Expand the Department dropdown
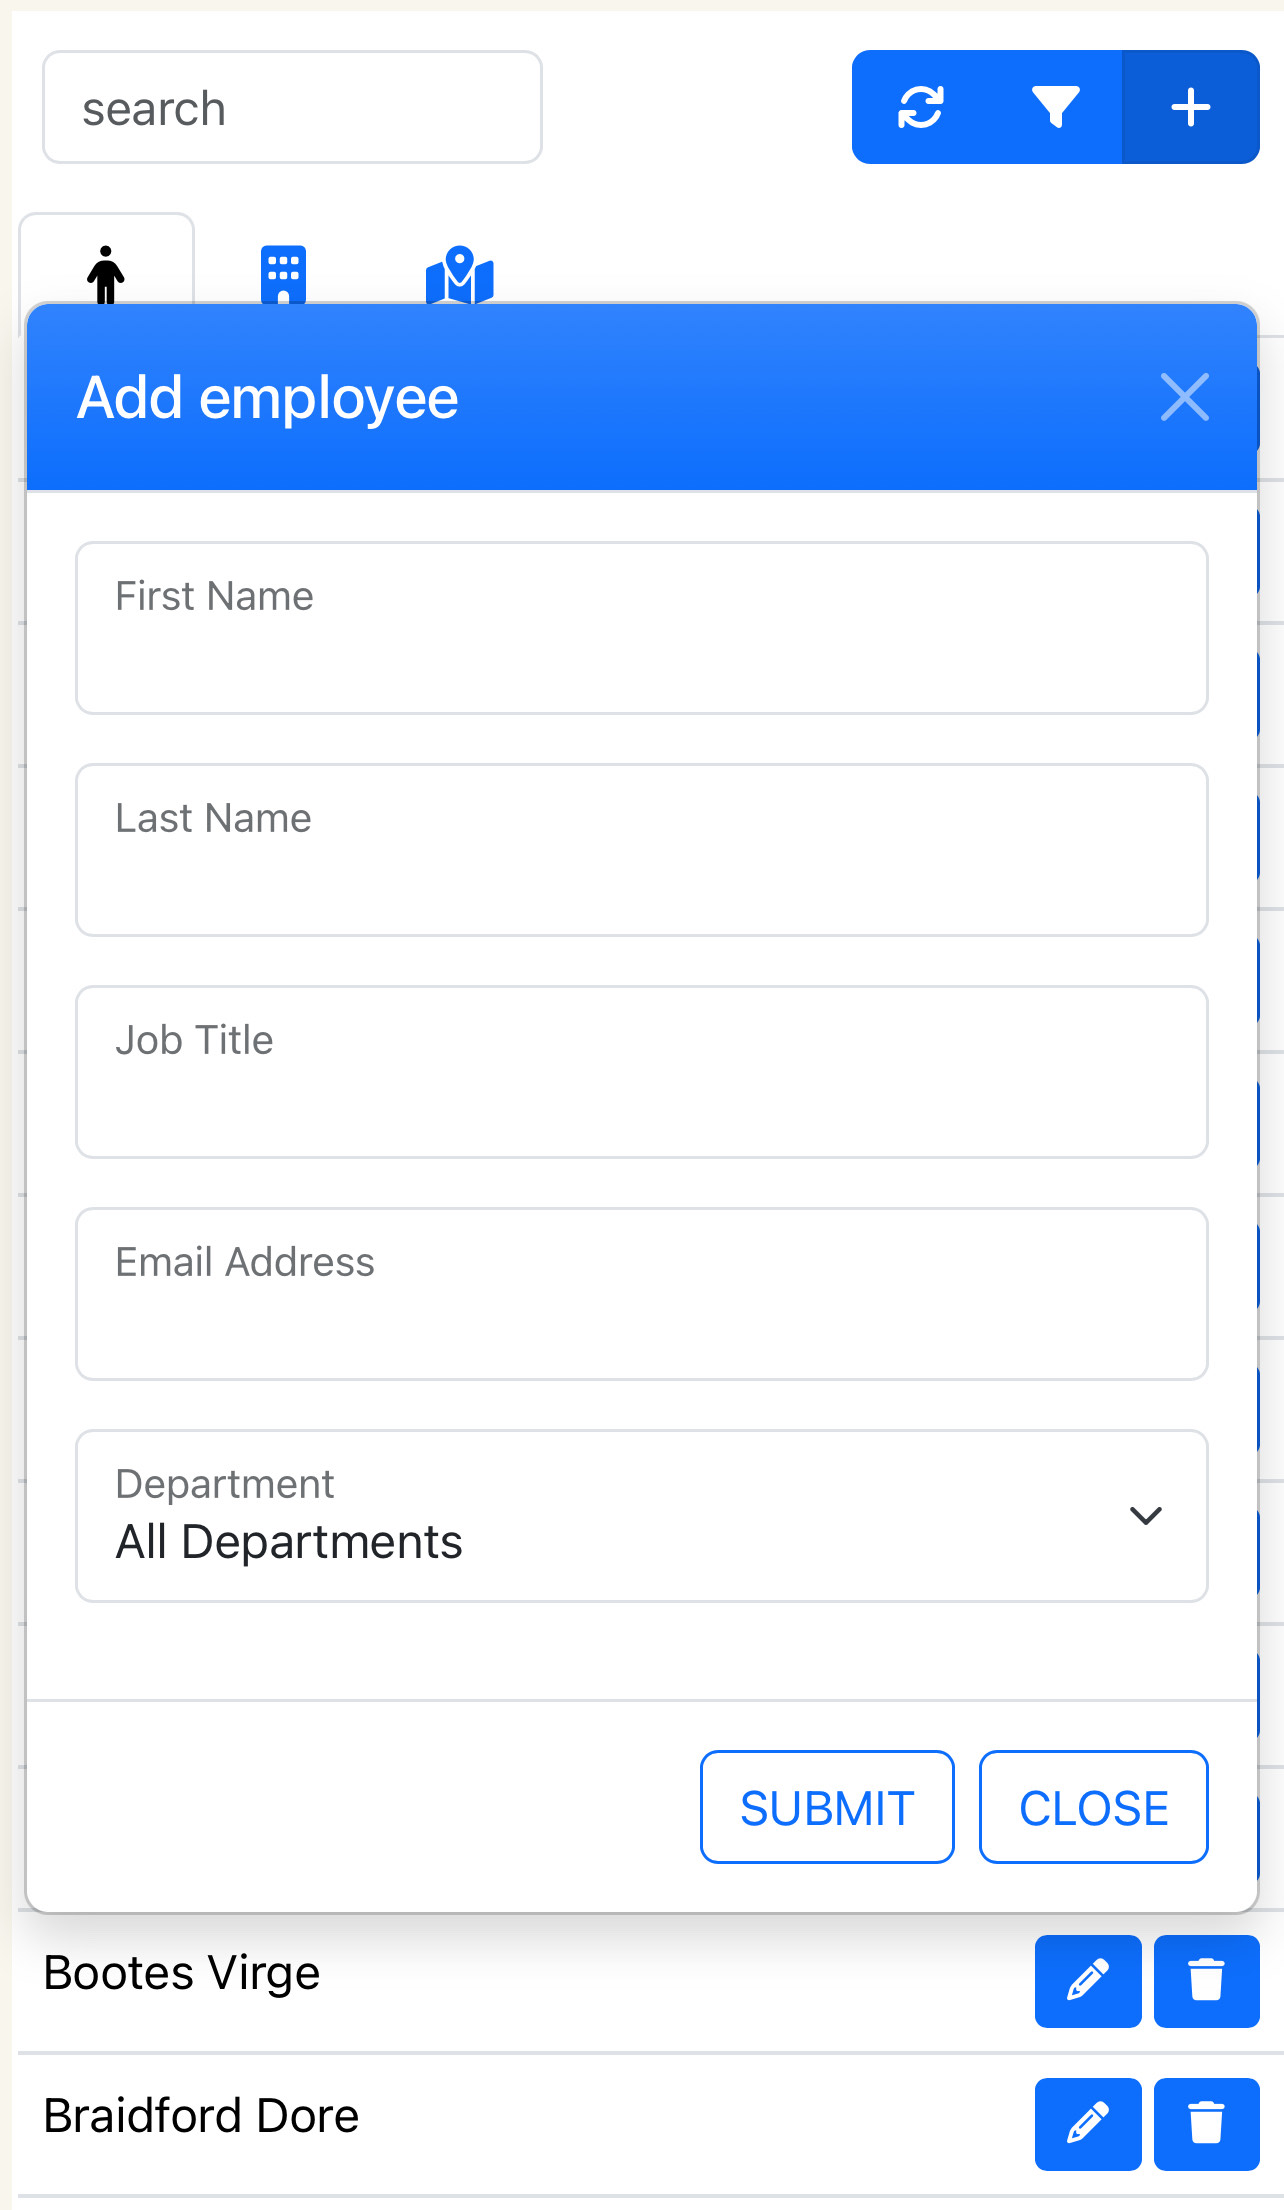Screen dimensions: 1284x2210 (640, 1516)
